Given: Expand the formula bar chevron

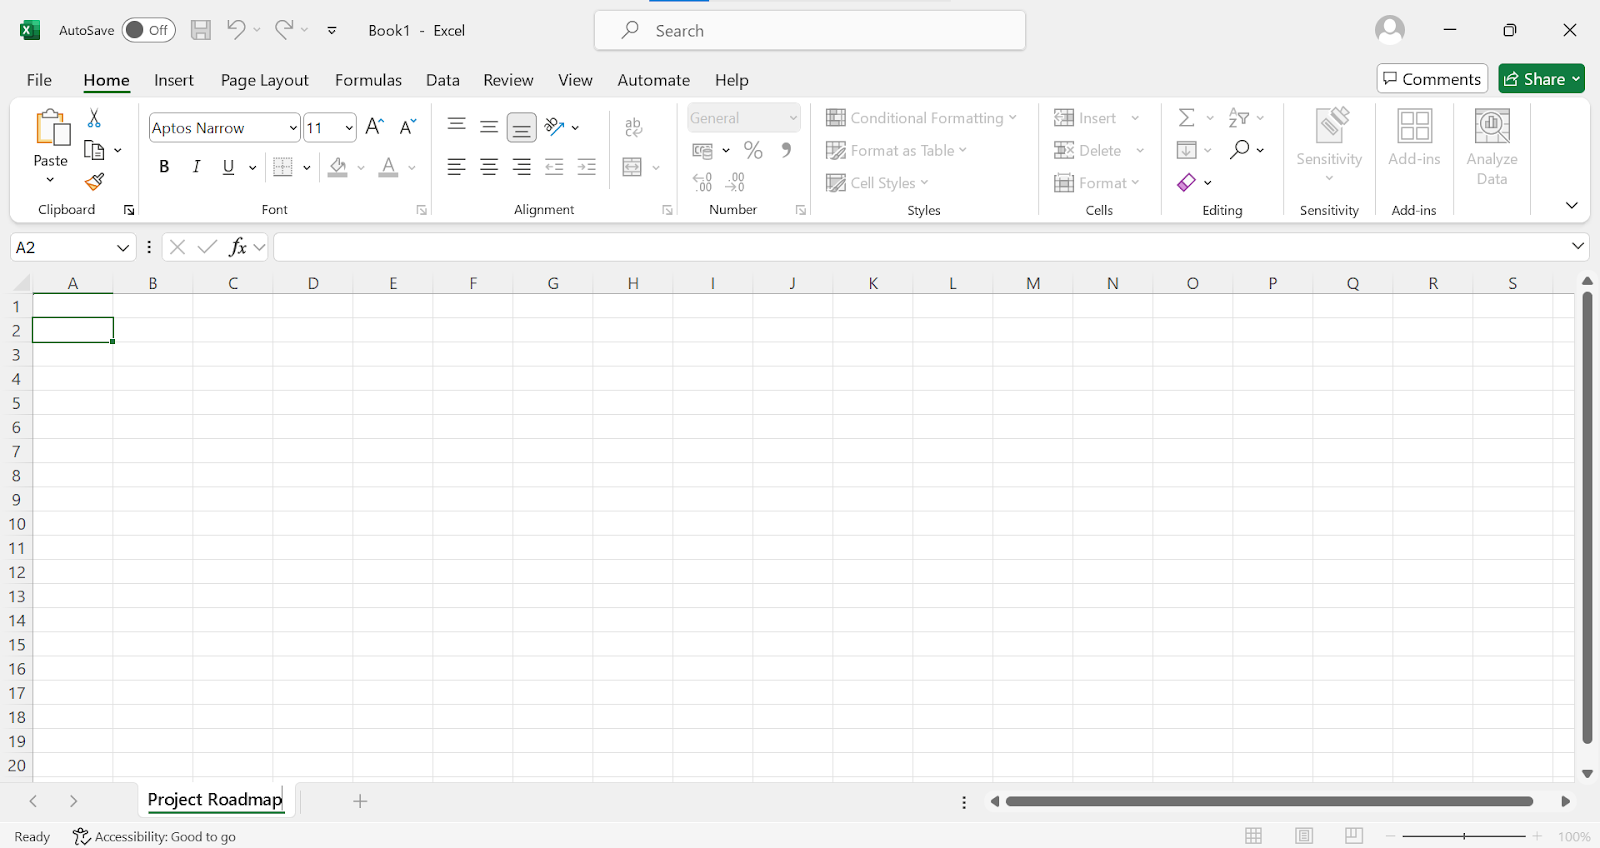Looking at the screenshot, I should tap(1578, 246).
